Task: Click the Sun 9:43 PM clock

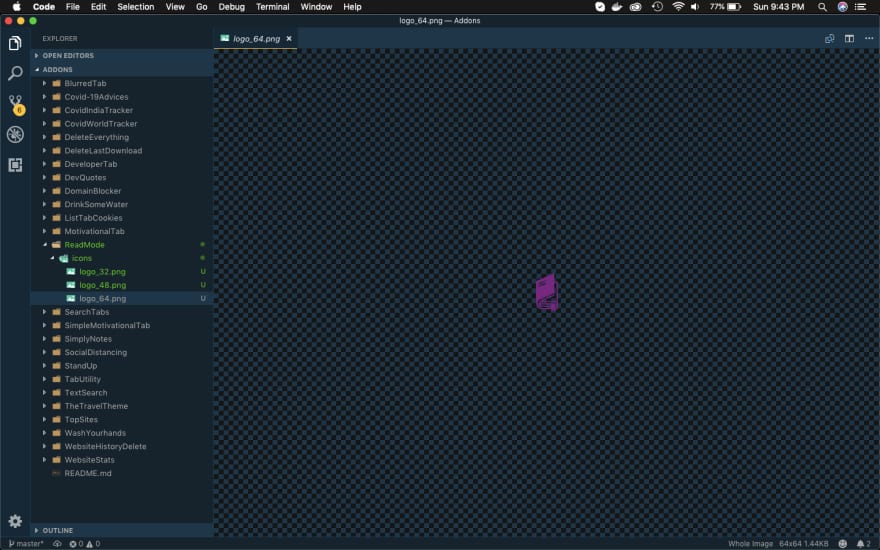Action: [x=778, y=7]
